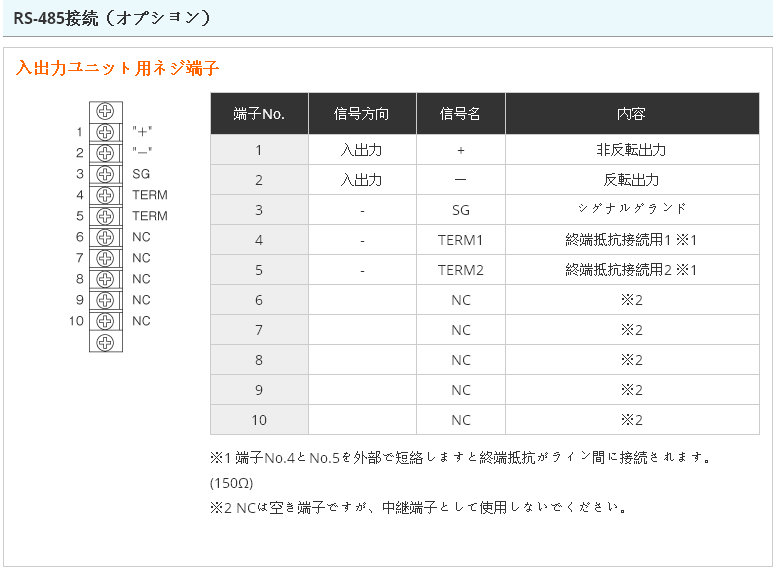
Task: Select the SG screw terminal number 3
Action: pos(105,174)
